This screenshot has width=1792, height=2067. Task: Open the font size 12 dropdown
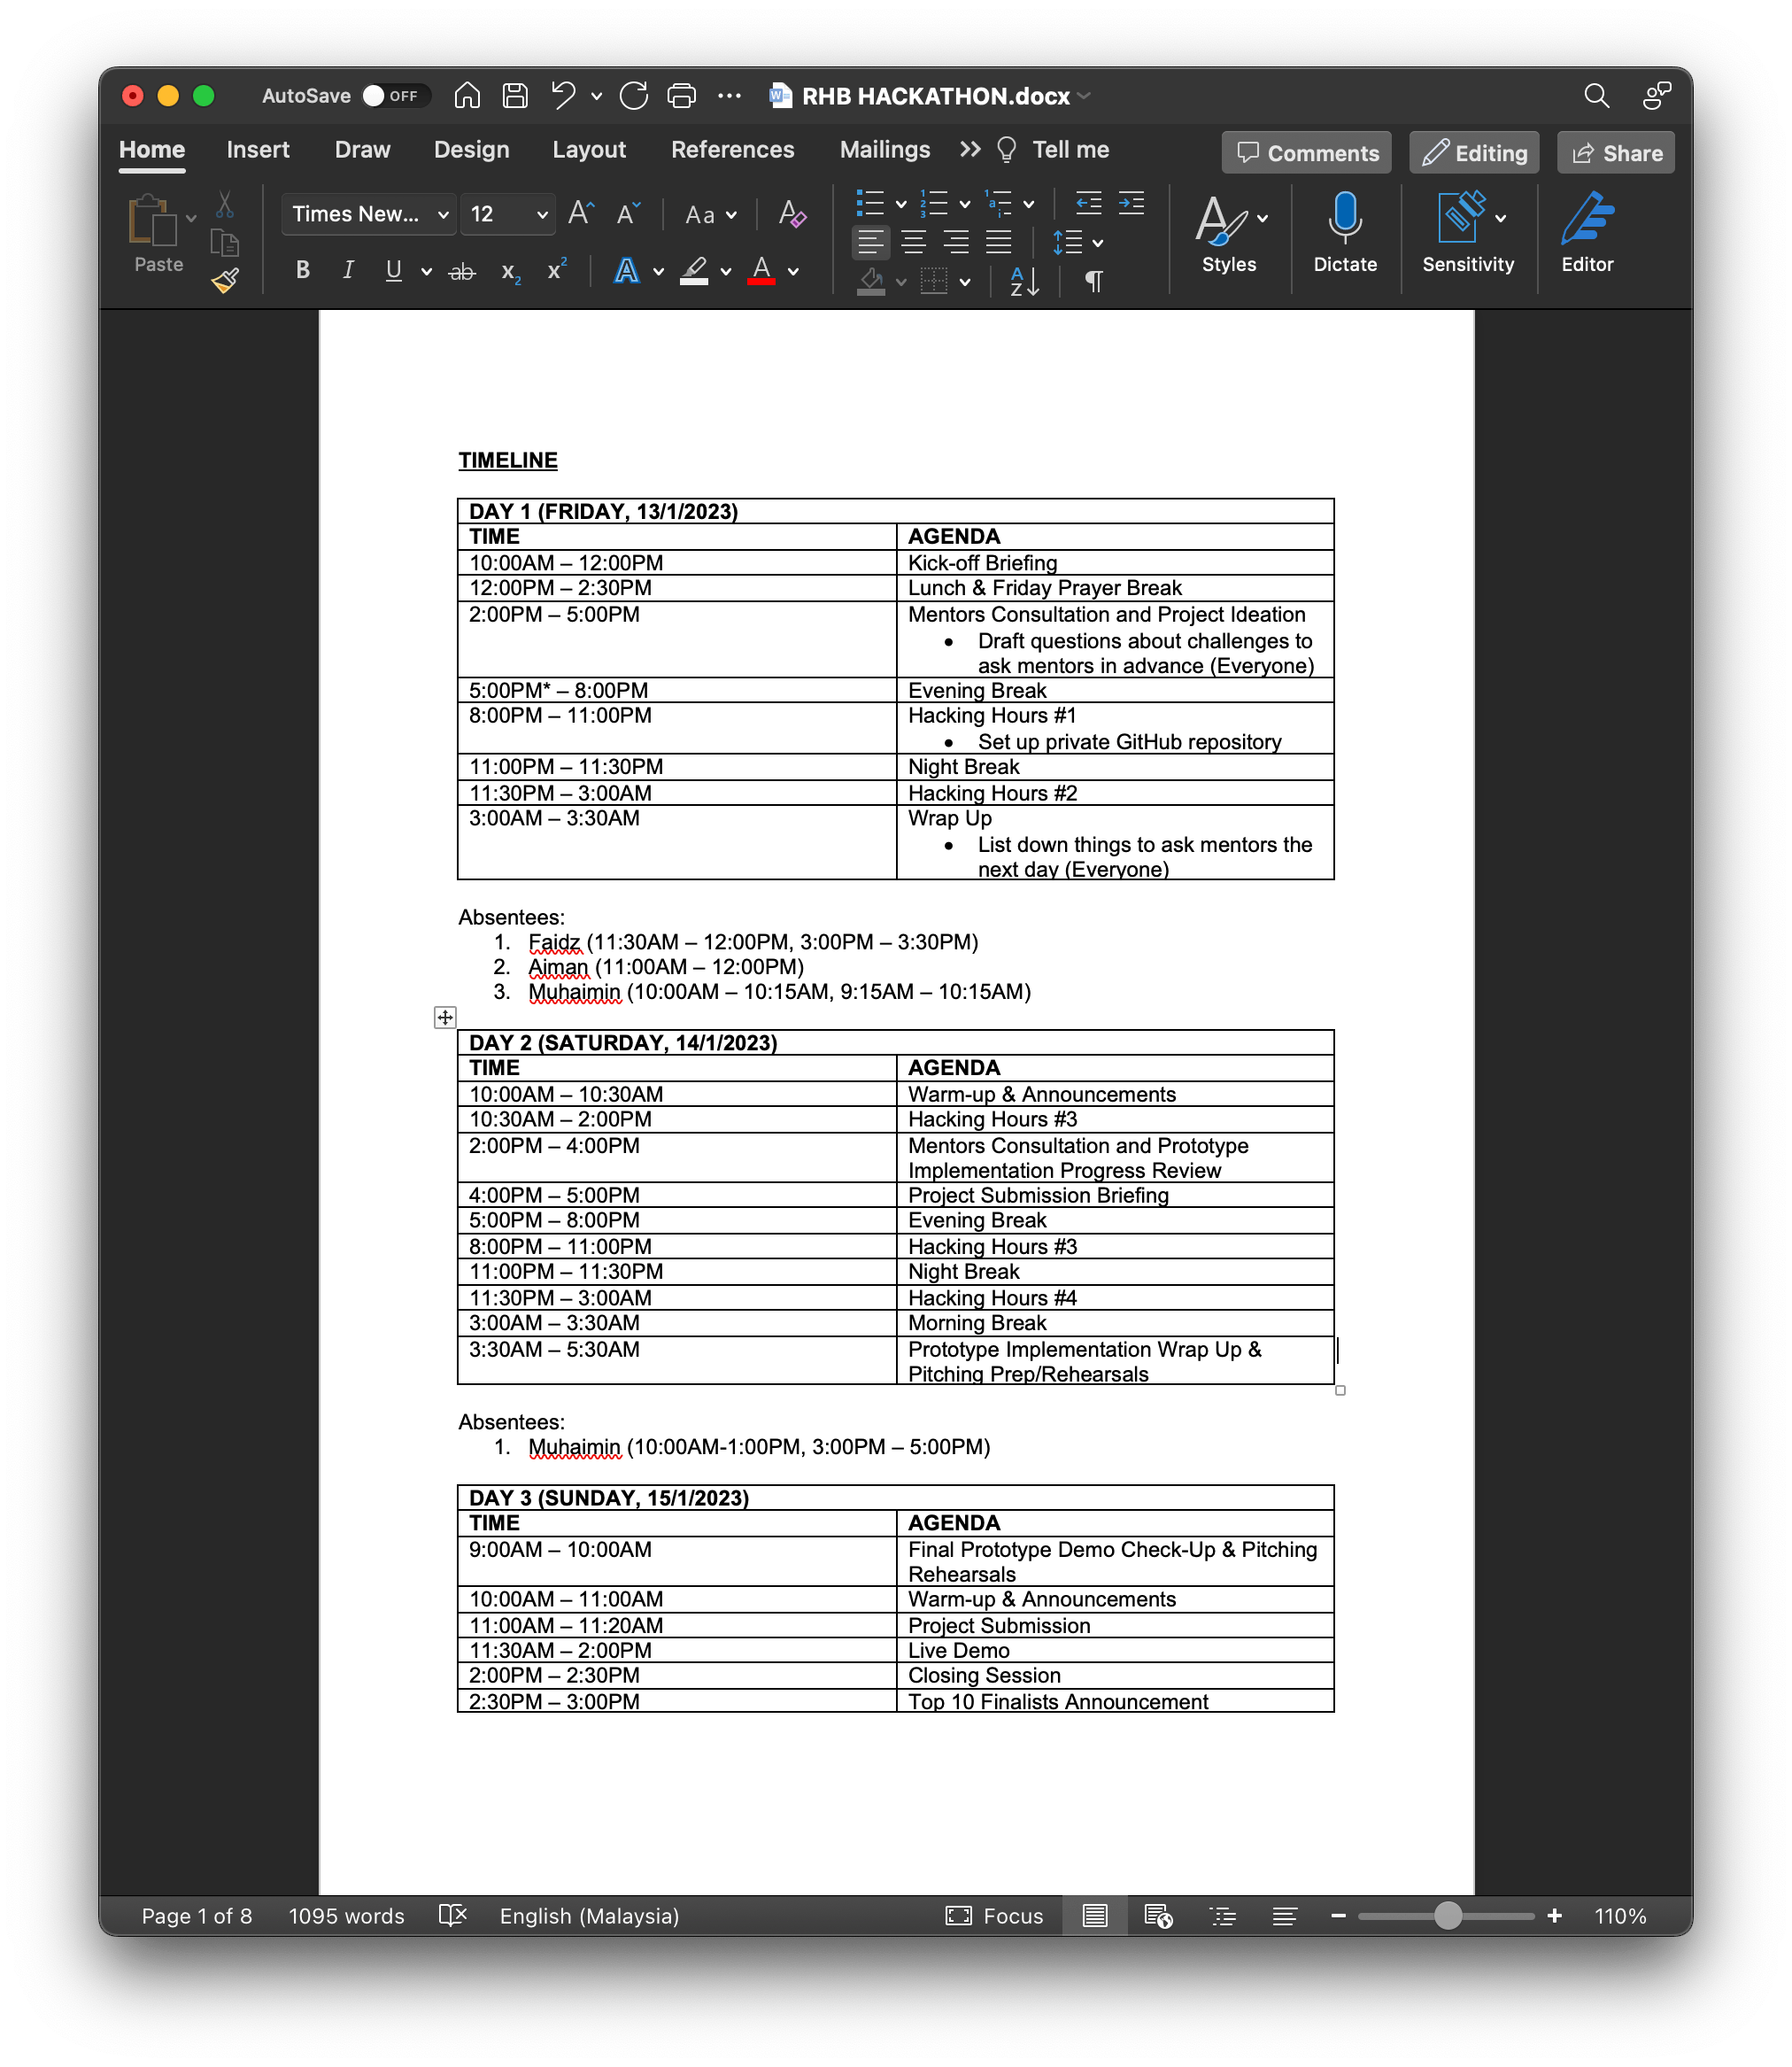click(541, 215)
